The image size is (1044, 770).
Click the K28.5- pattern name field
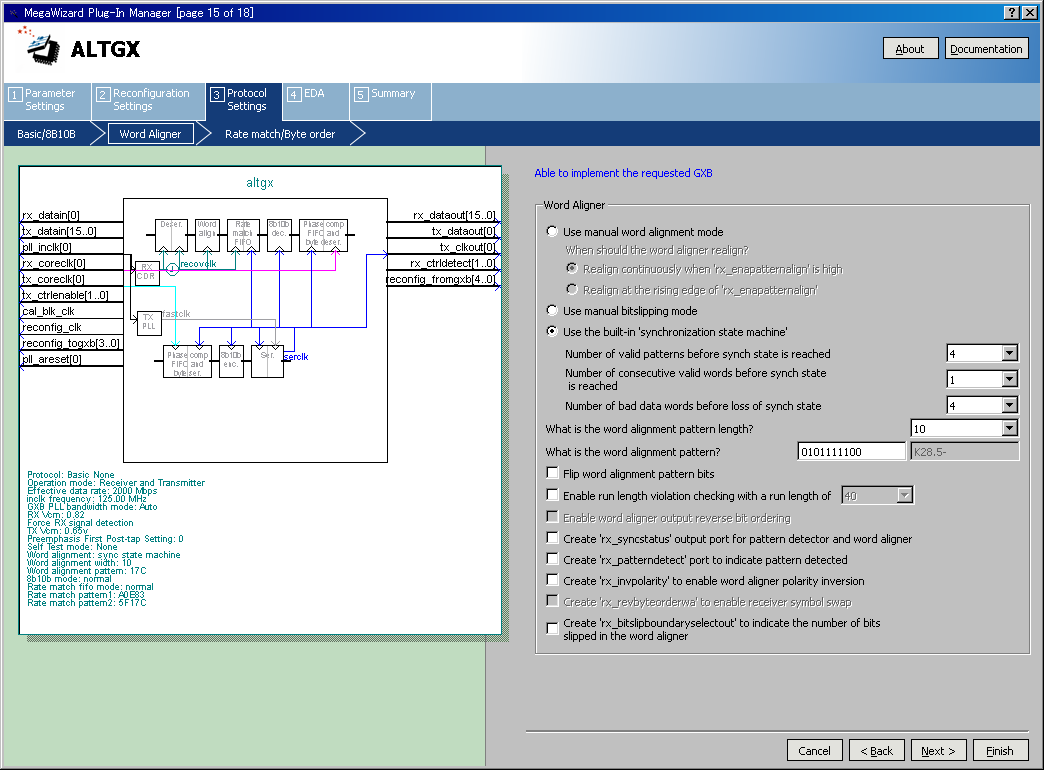coord(964,452)
